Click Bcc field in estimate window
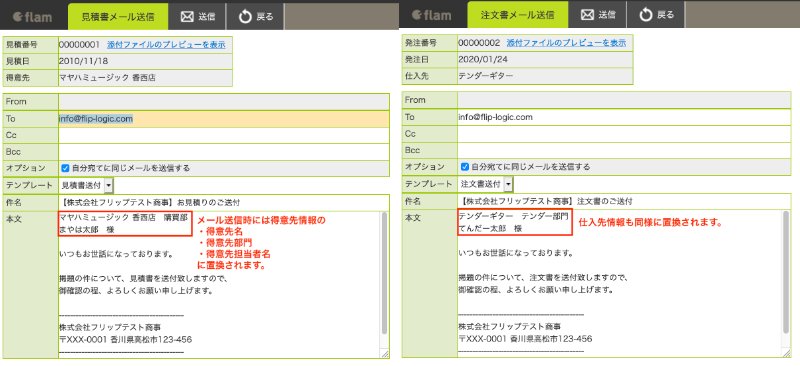 (223, 152)
